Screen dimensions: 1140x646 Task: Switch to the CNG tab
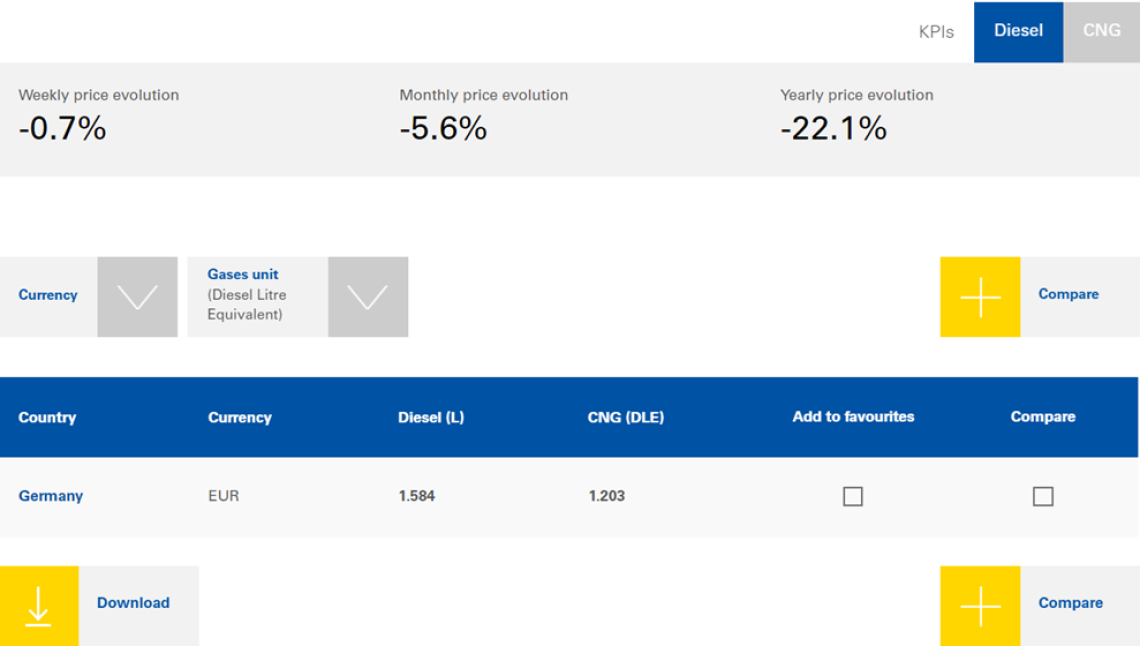1101,31
